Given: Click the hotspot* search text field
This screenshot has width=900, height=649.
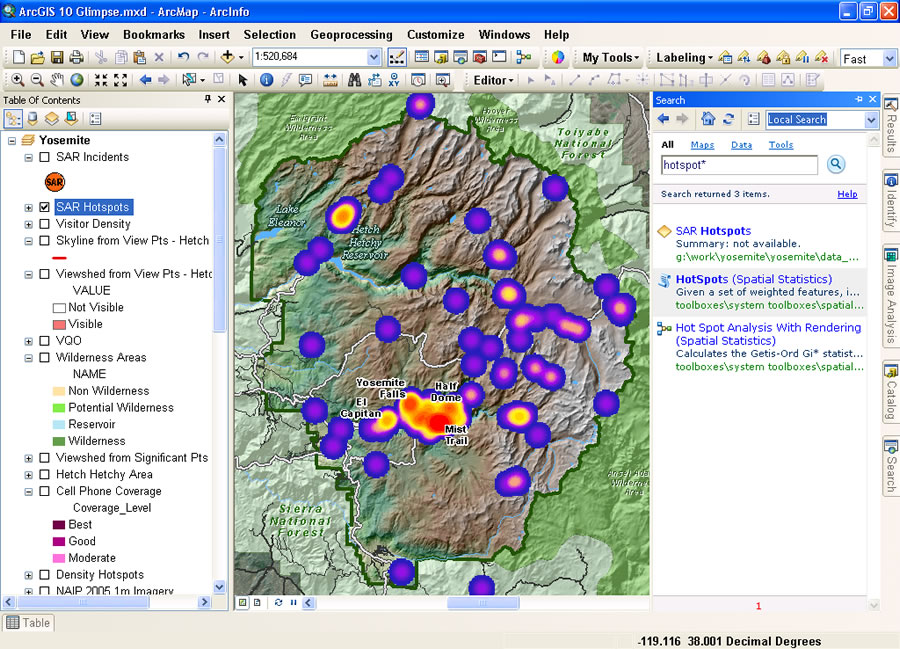Looking at the screenshot, I should [739, 165].
